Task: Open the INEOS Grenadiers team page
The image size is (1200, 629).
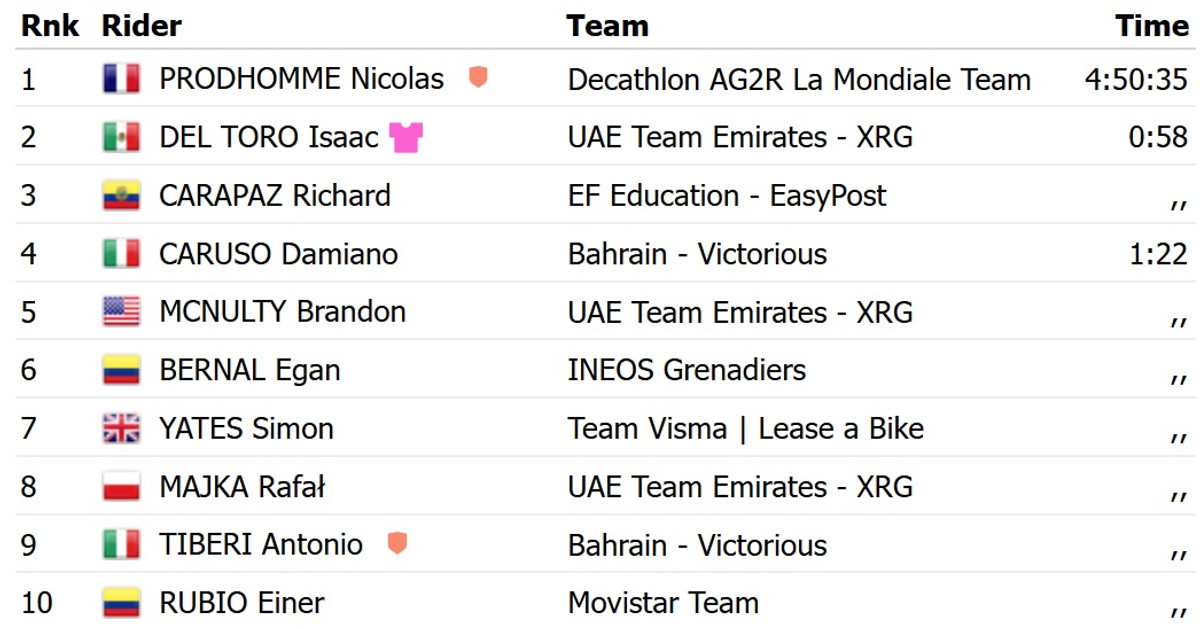Action: (686, 370)
